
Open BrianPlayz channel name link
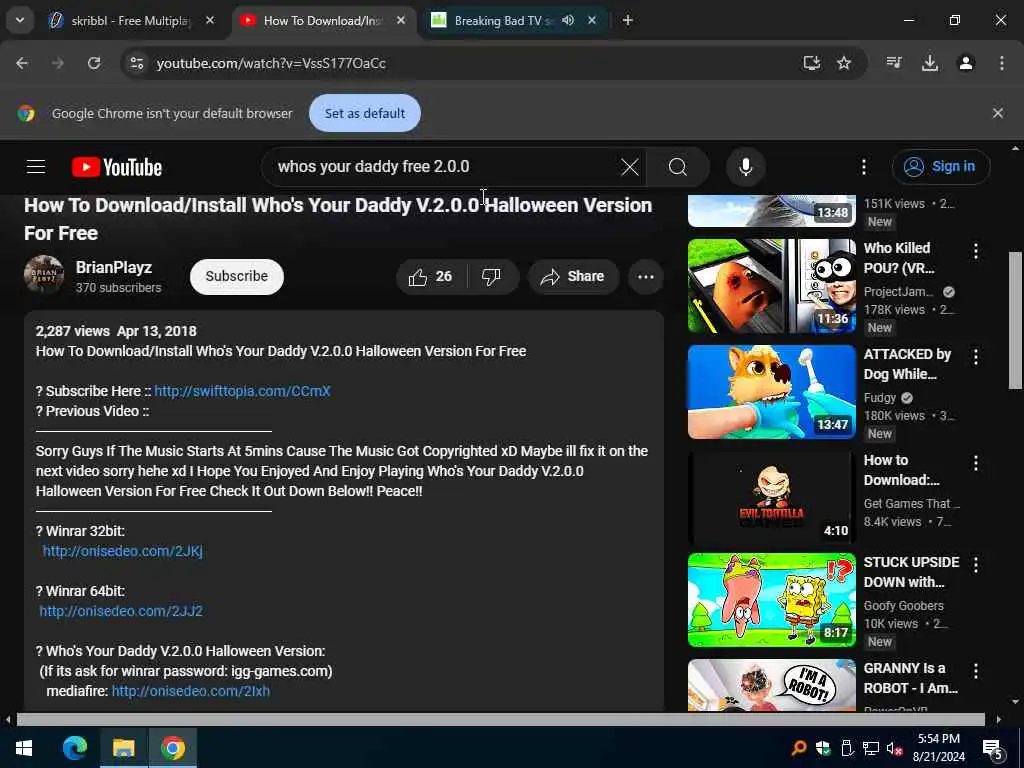[x=114, y=267]
